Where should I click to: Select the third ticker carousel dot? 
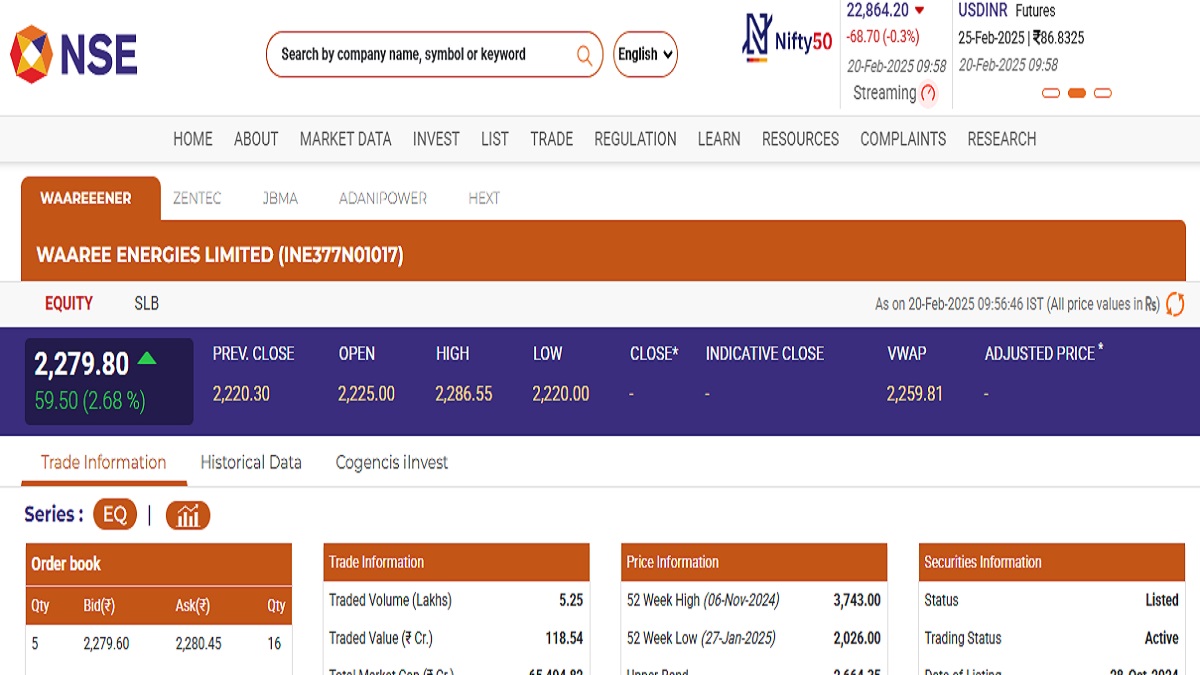click(1103, 93)
